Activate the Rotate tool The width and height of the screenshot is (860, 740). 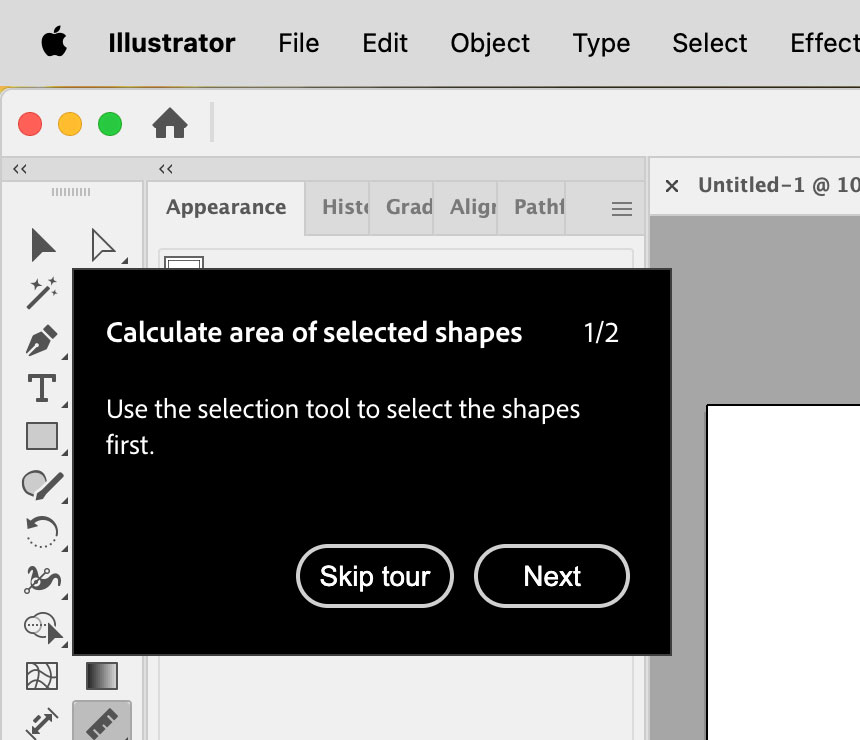click(40, 532)
